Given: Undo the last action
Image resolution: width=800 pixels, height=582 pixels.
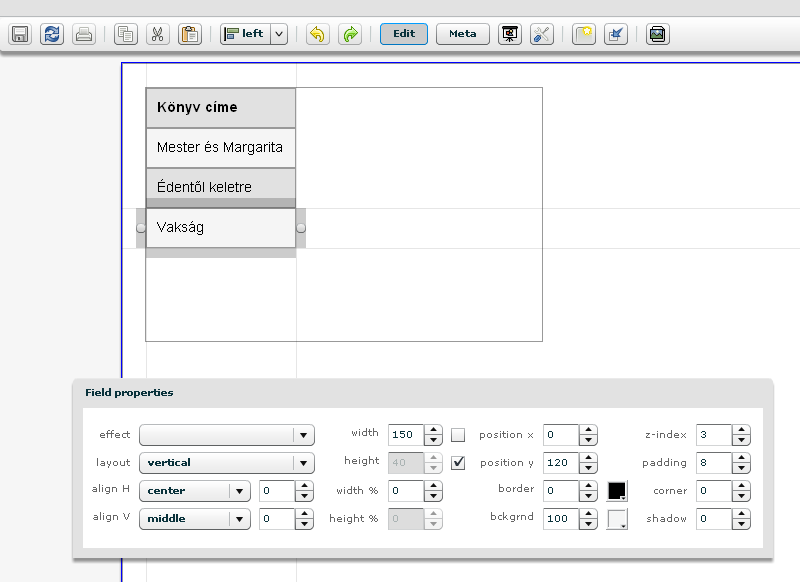Looking at the screenshot, I should 317,34.
